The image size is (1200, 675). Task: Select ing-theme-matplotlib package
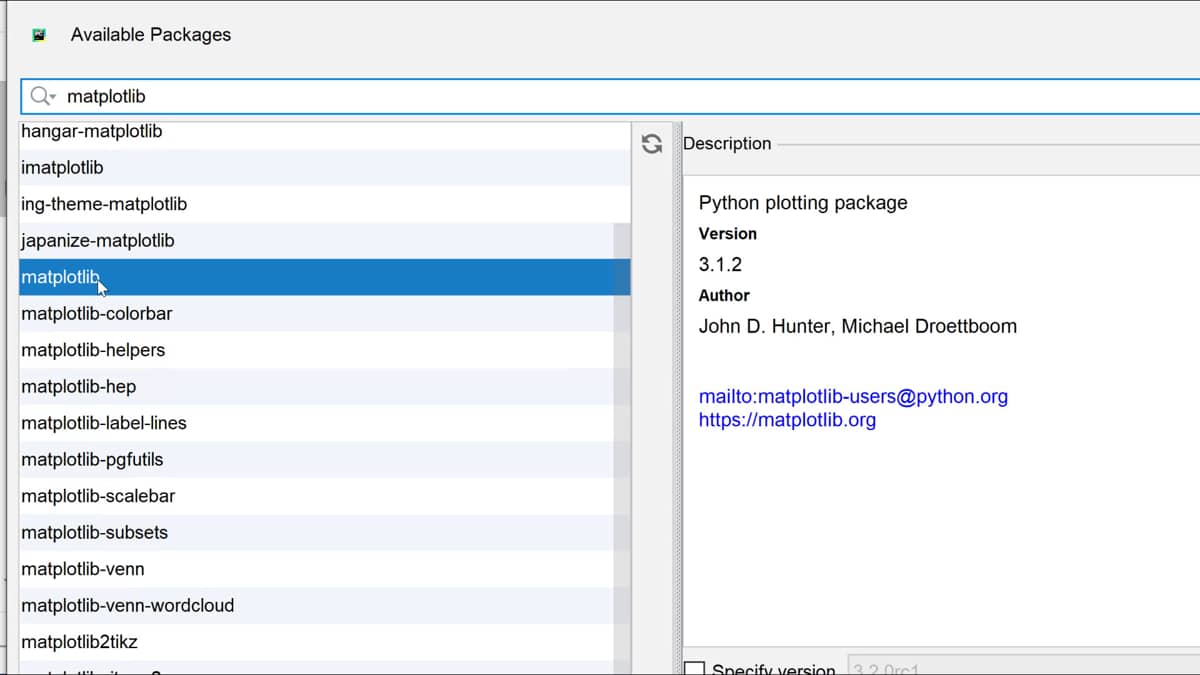click(325, 204)
